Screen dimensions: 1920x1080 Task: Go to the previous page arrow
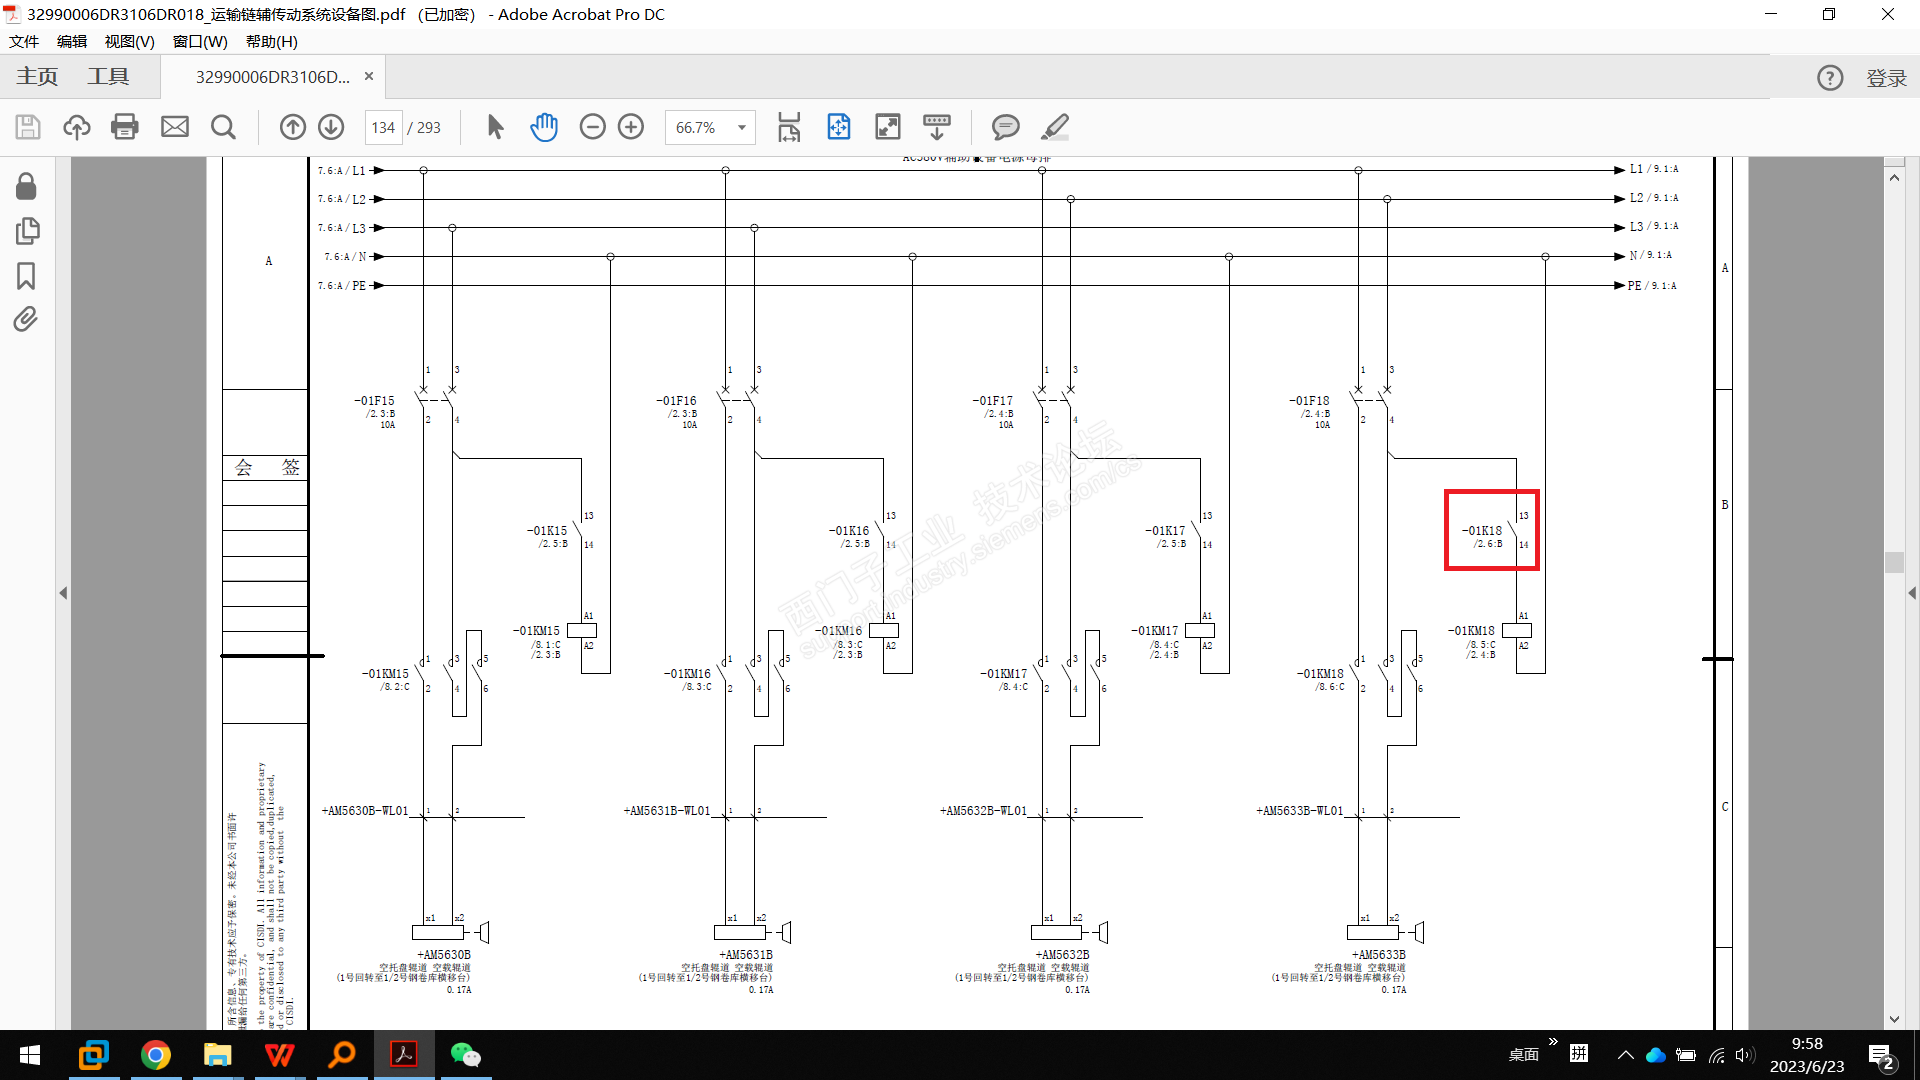click(293, 127)
